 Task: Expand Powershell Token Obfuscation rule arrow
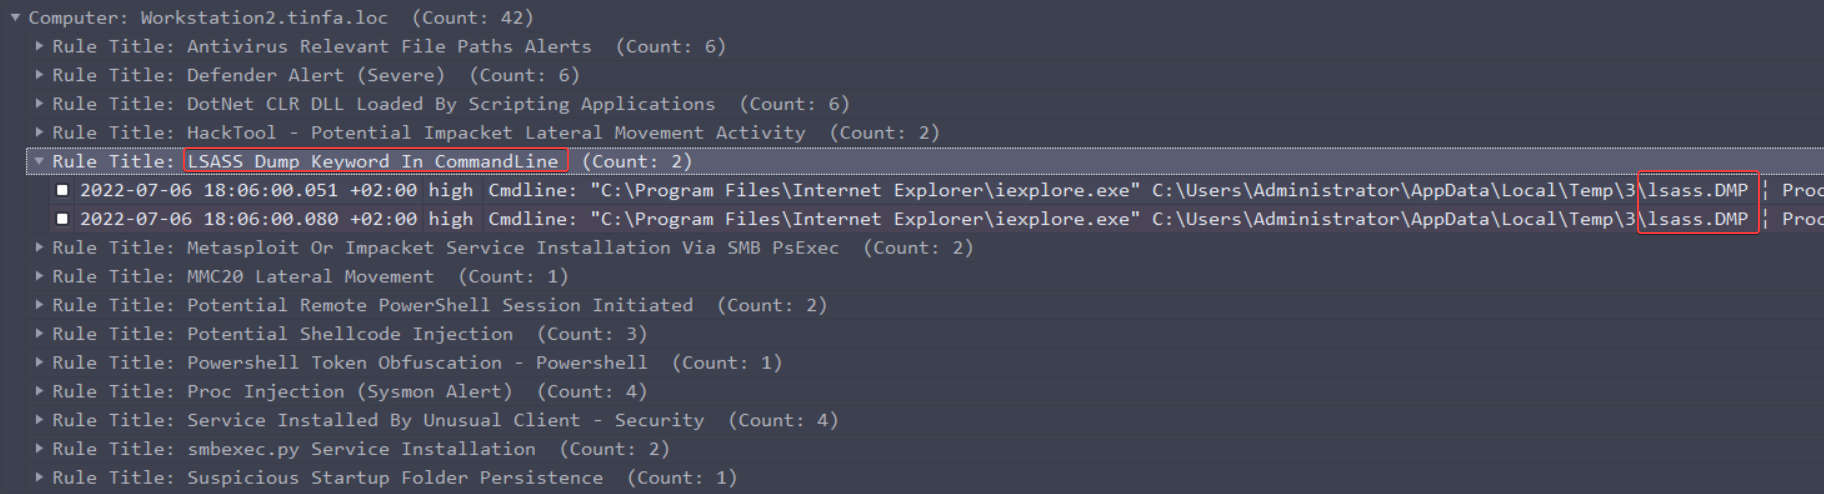39,362
